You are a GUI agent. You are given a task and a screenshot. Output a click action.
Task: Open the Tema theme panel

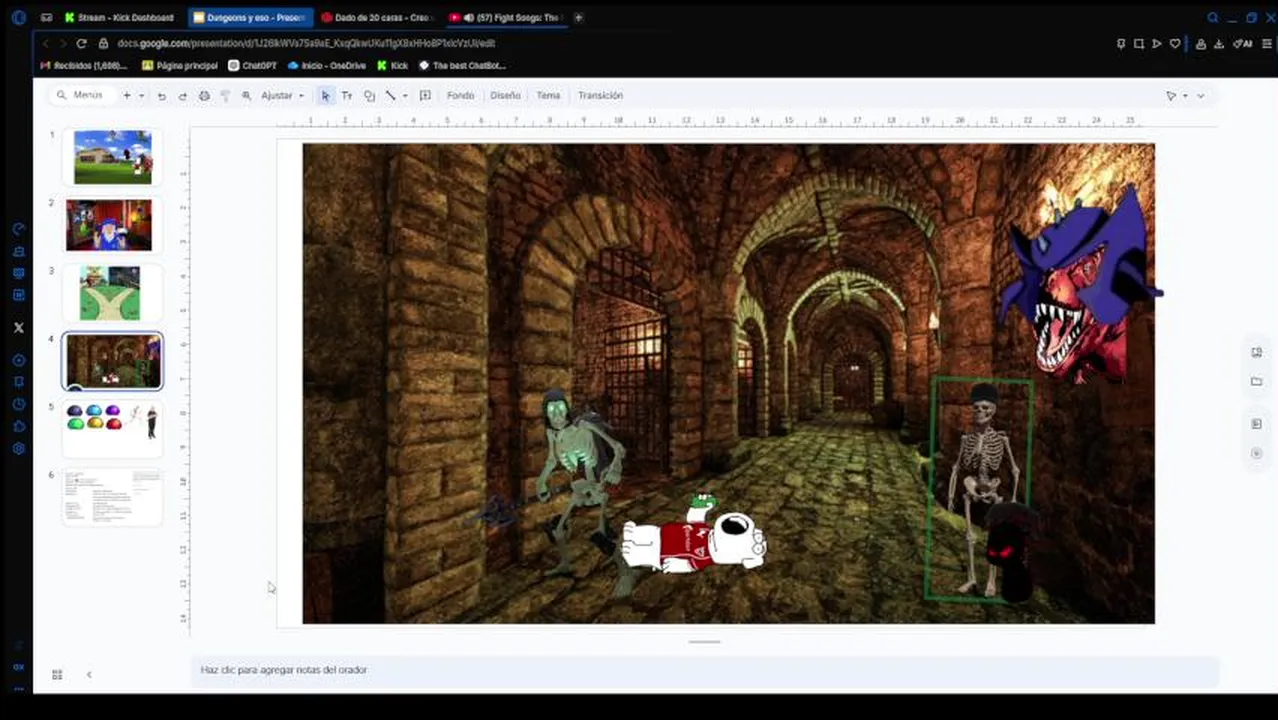[x=548, y=96]
